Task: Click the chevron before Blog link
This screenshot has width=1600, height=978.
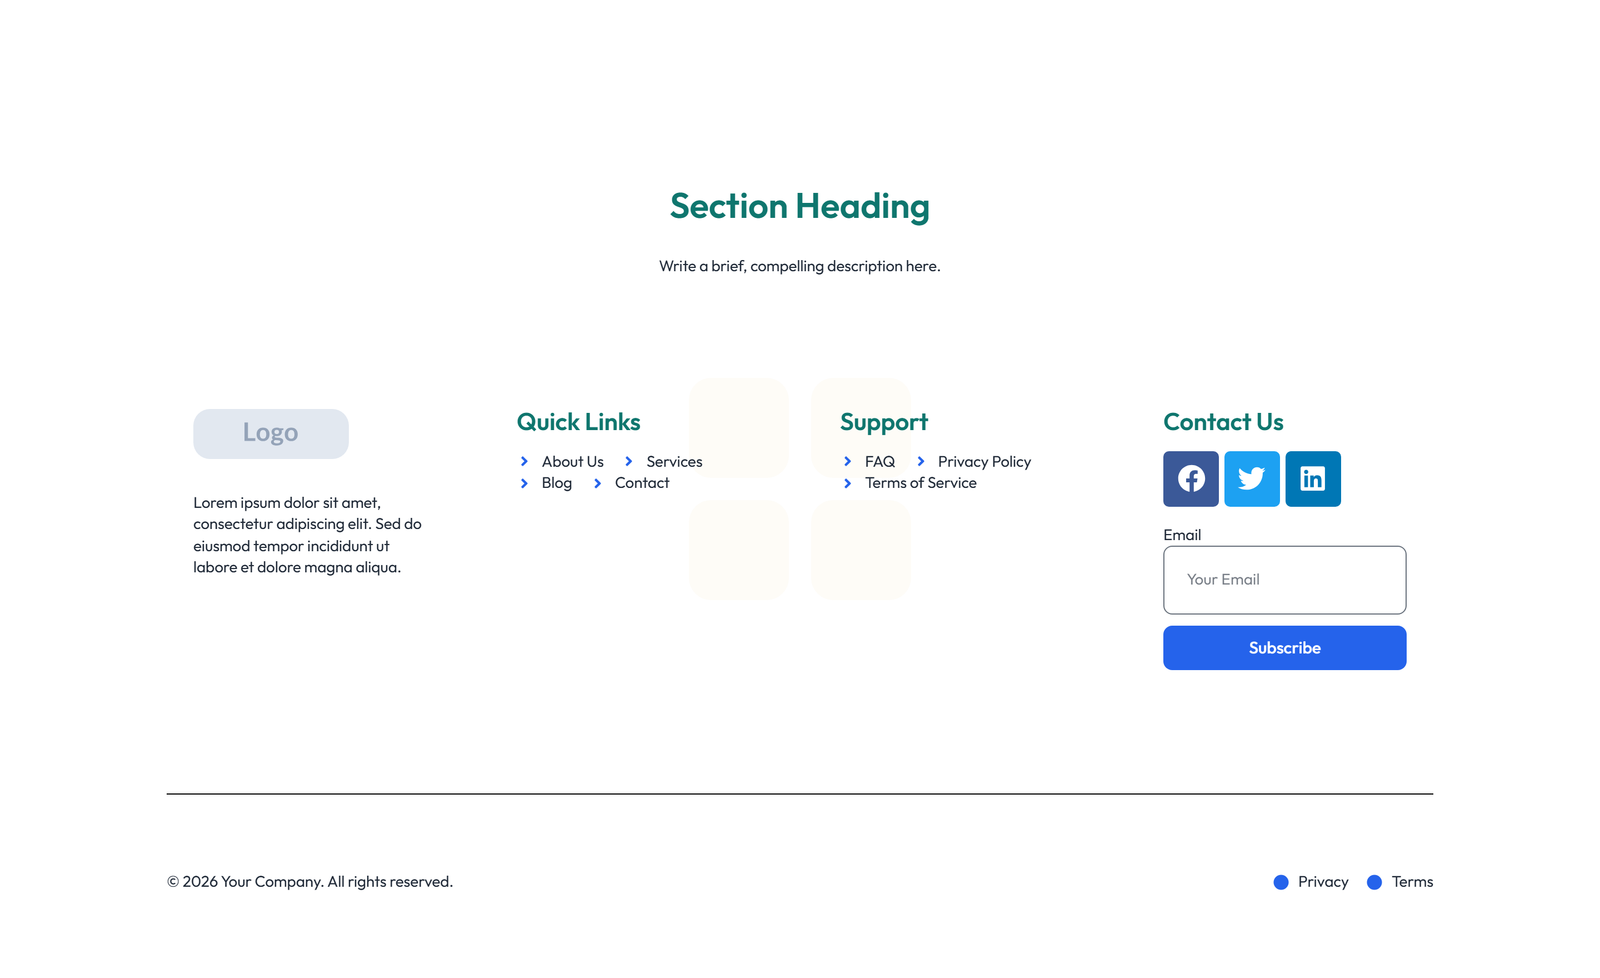Action: 524,483
